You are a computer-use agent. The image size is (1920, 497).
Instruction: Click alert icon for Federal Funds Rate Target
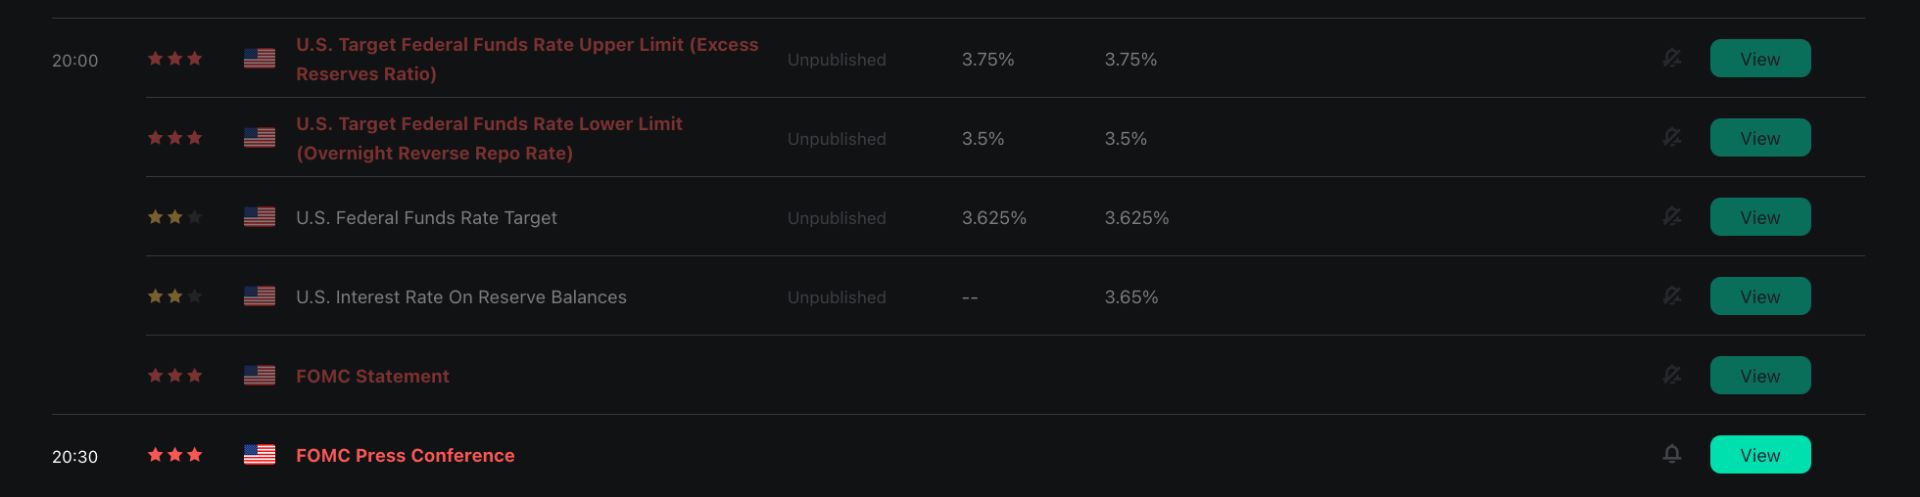[1671, 216]
